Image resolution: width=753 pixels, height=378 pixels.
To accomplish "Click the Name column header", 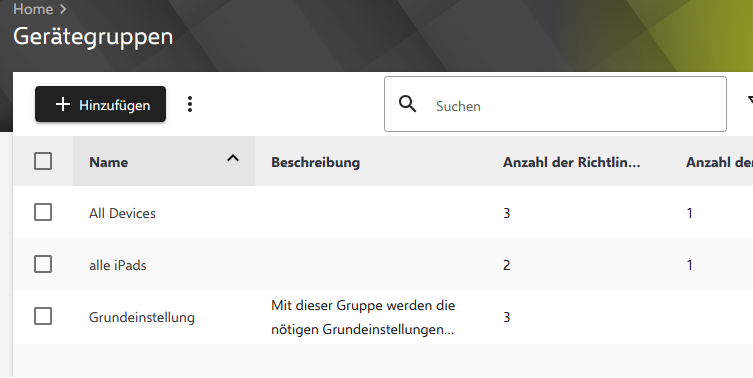I will tap(109, 162).
